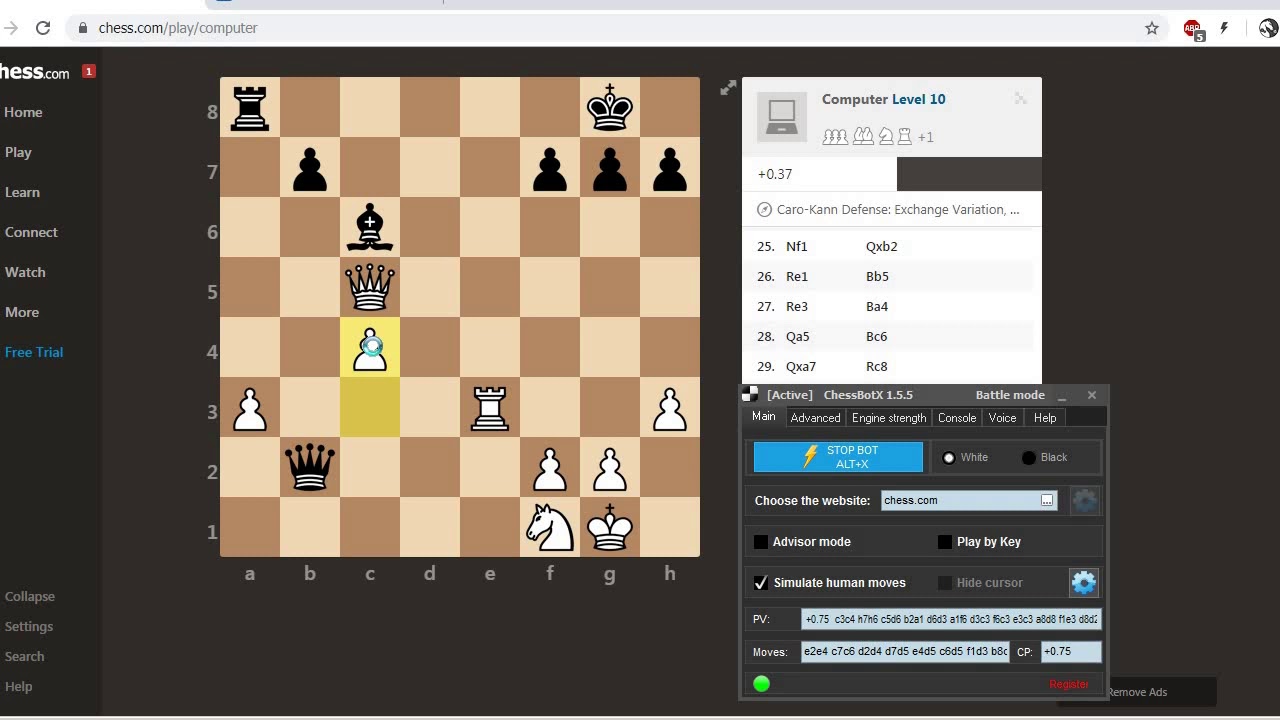Open the website chooser ellipsis button
The image size is (1280, 720).
[1047, 500]
